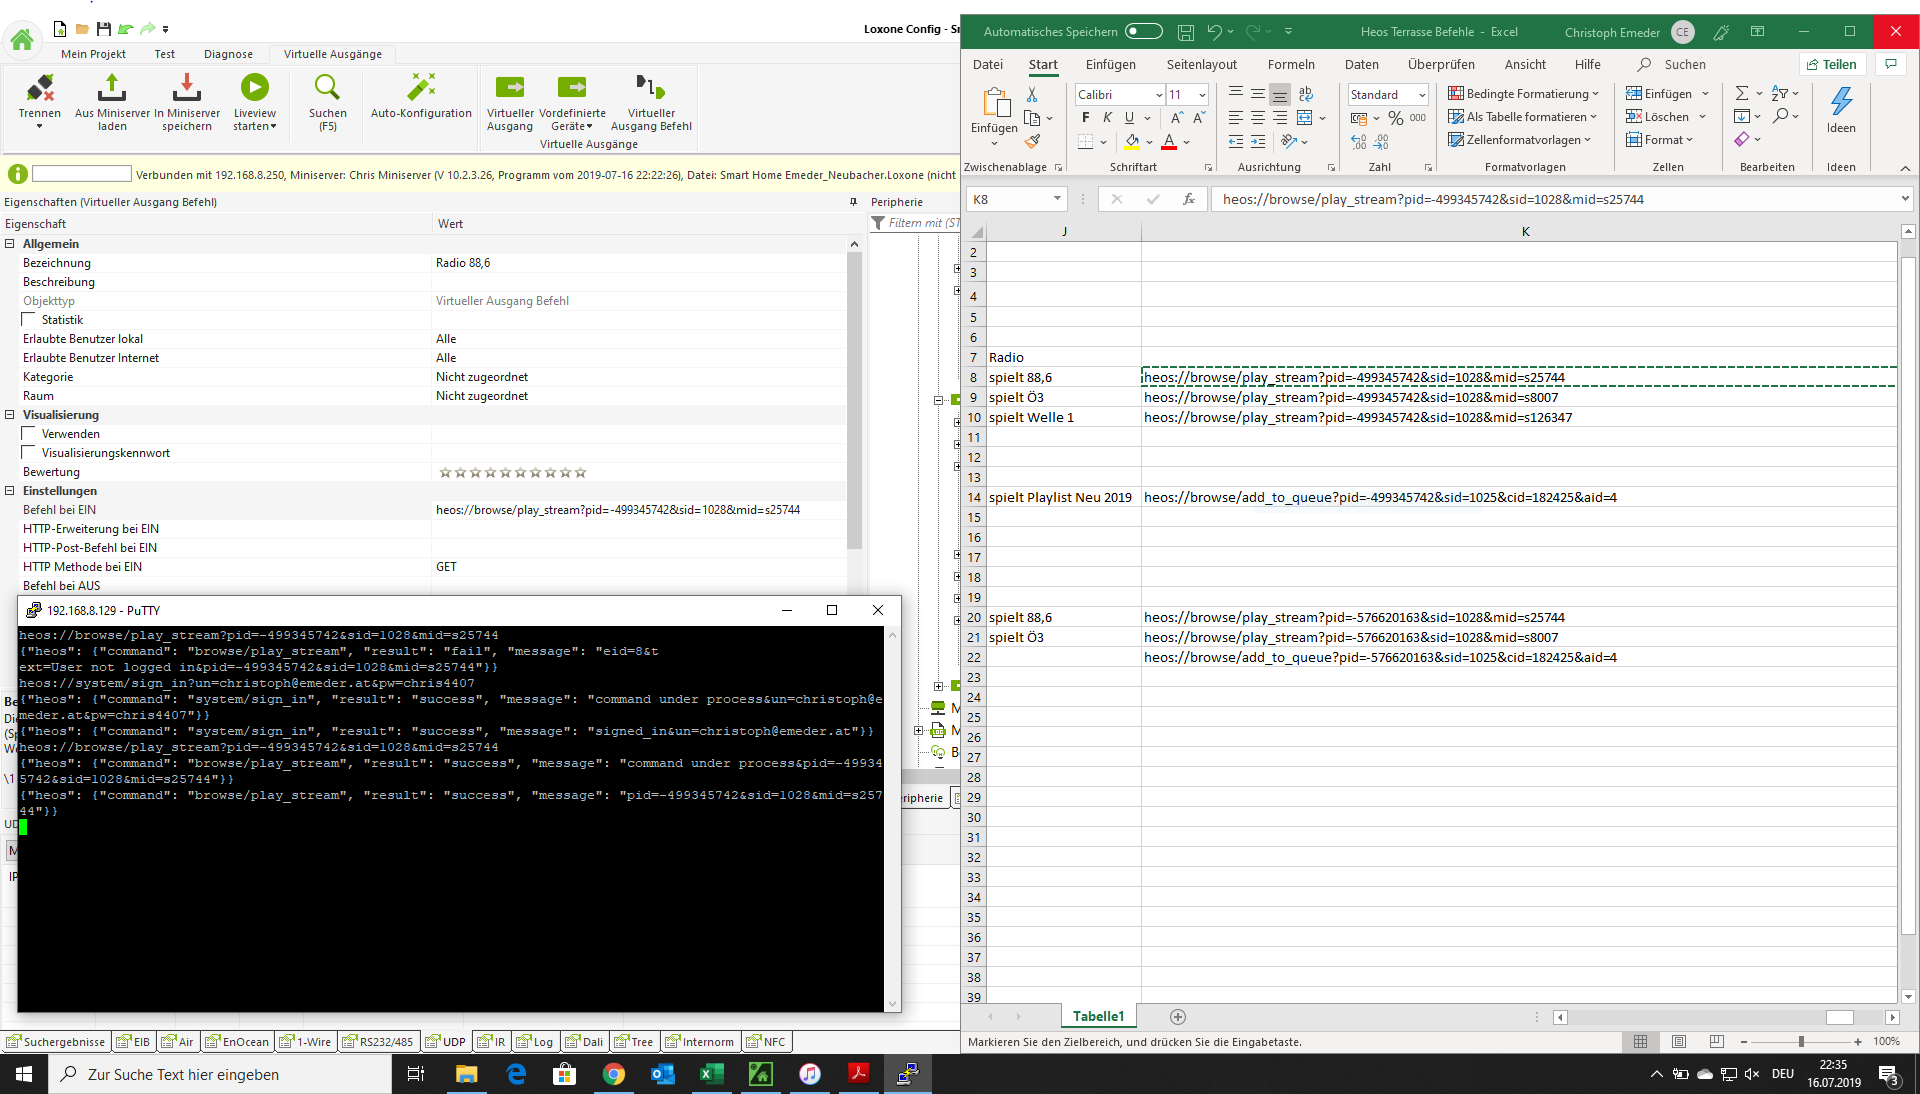This screenshot has width=1920, height=1094.
Task: Open the Formeln ribbon tab
Action: [1290, 65]
